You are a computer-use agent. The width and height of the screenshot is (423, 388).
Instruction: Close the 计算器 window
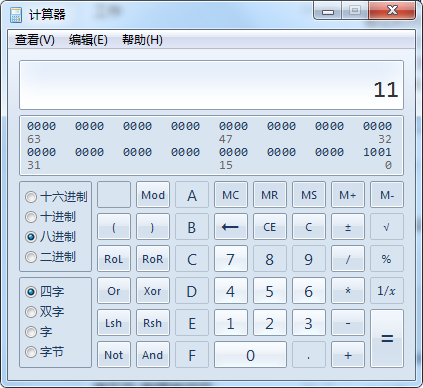(x=392, y=11)
